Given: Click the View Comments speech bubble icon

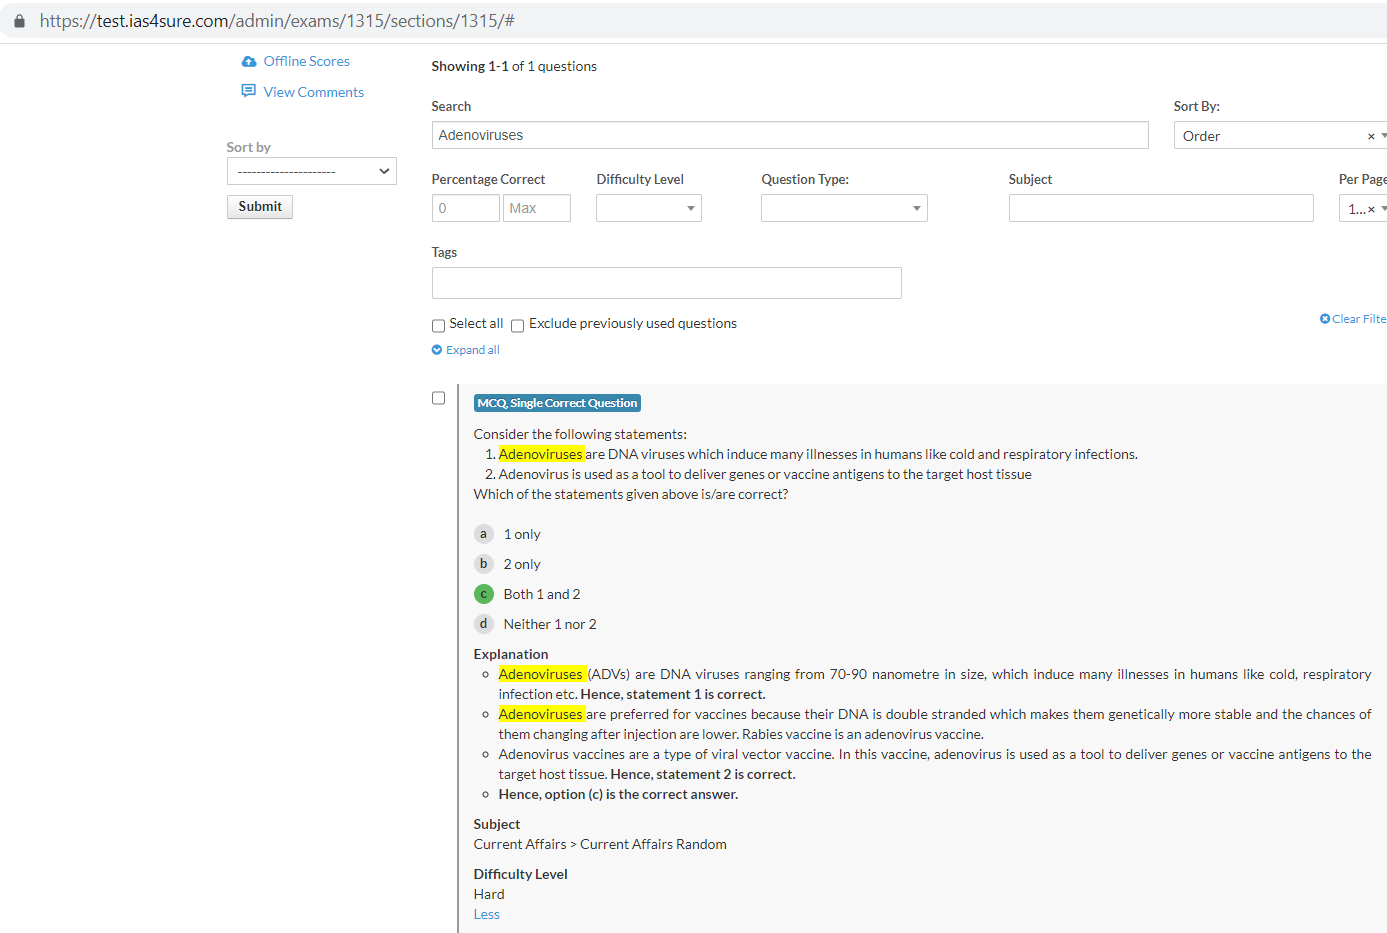Looking at the screenshot, I should pyautogui.click(x=249, y=91).
